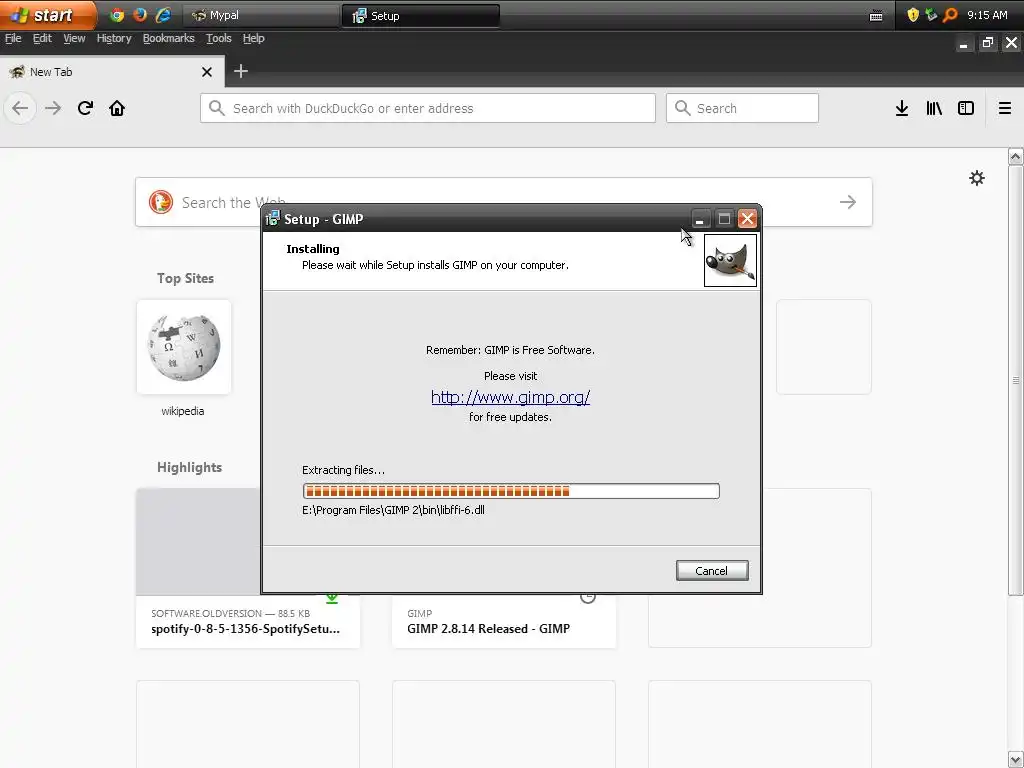The width and height of the screenshot is (1024, 768).
Task: Minimize the Setup - GIMP dialog
Action: 700,219
